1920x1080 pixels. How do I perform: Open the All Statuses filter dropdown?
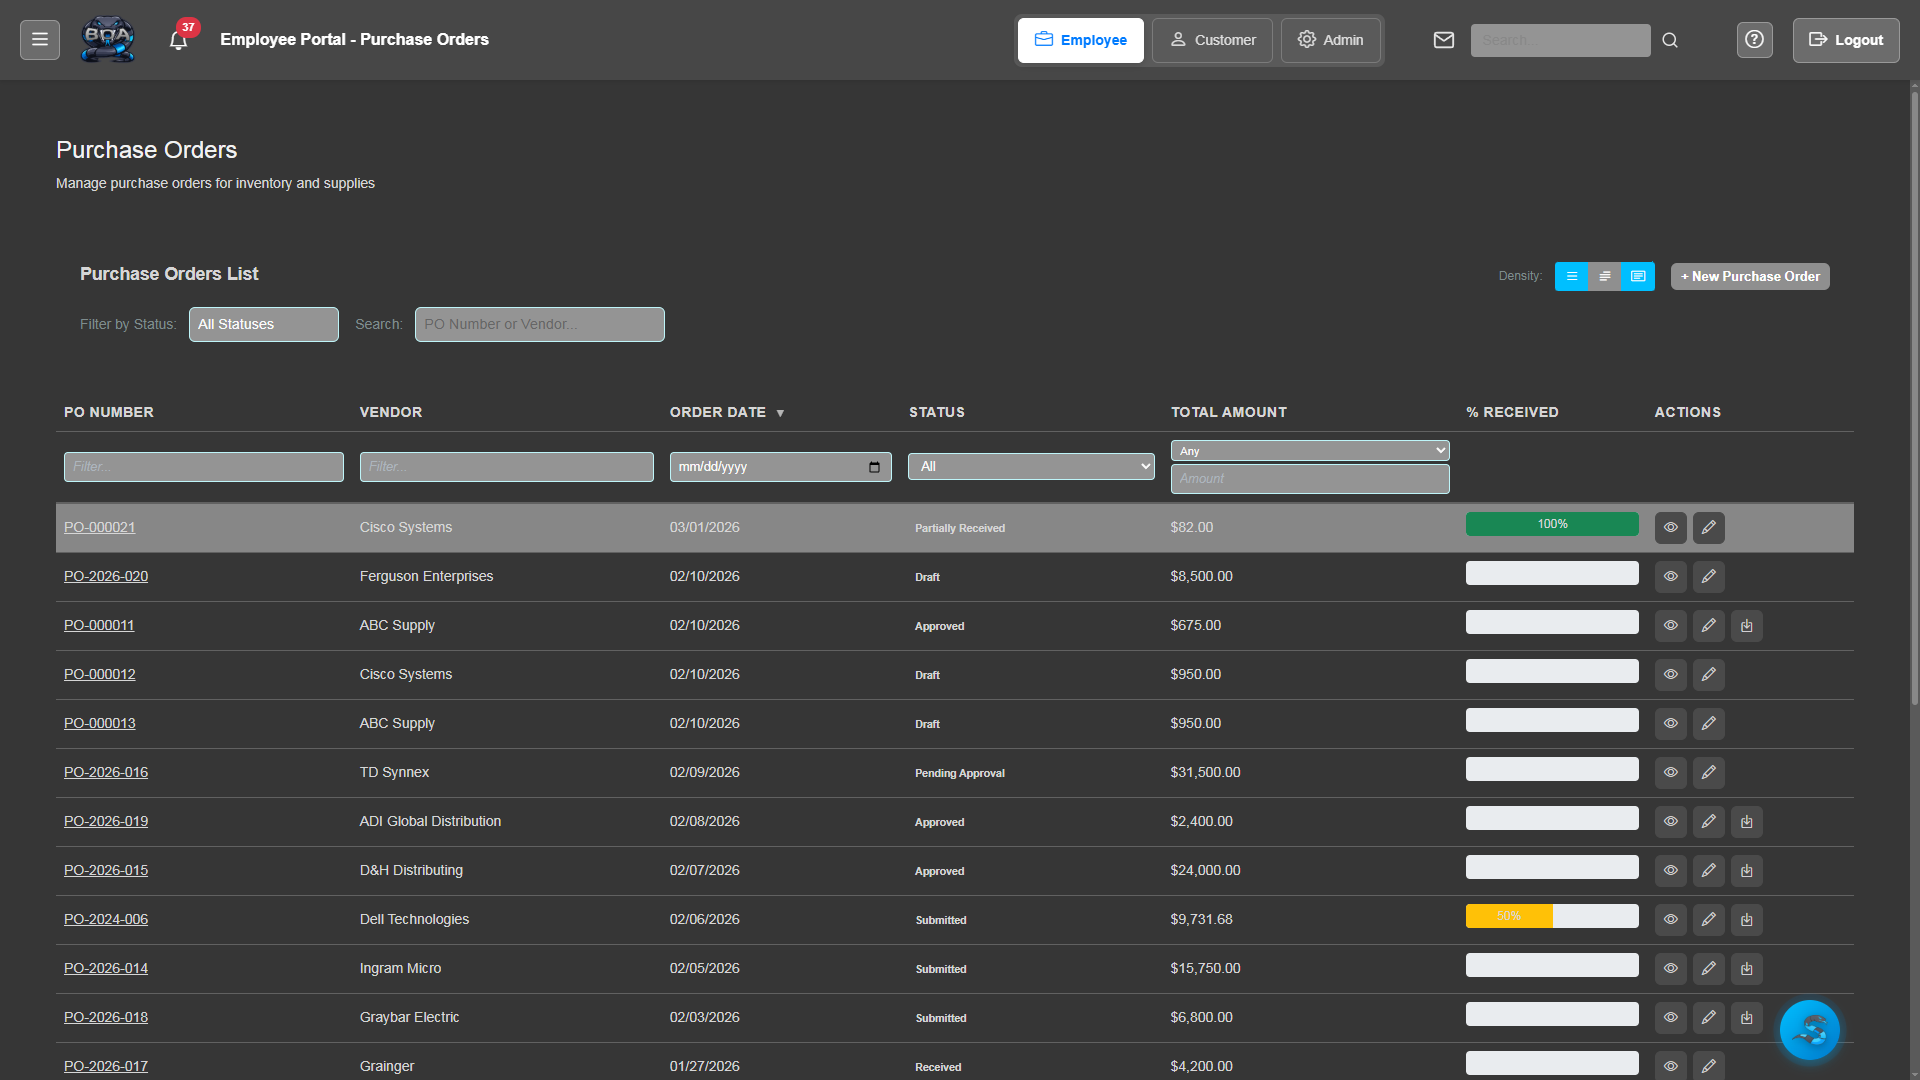point(264,325)
